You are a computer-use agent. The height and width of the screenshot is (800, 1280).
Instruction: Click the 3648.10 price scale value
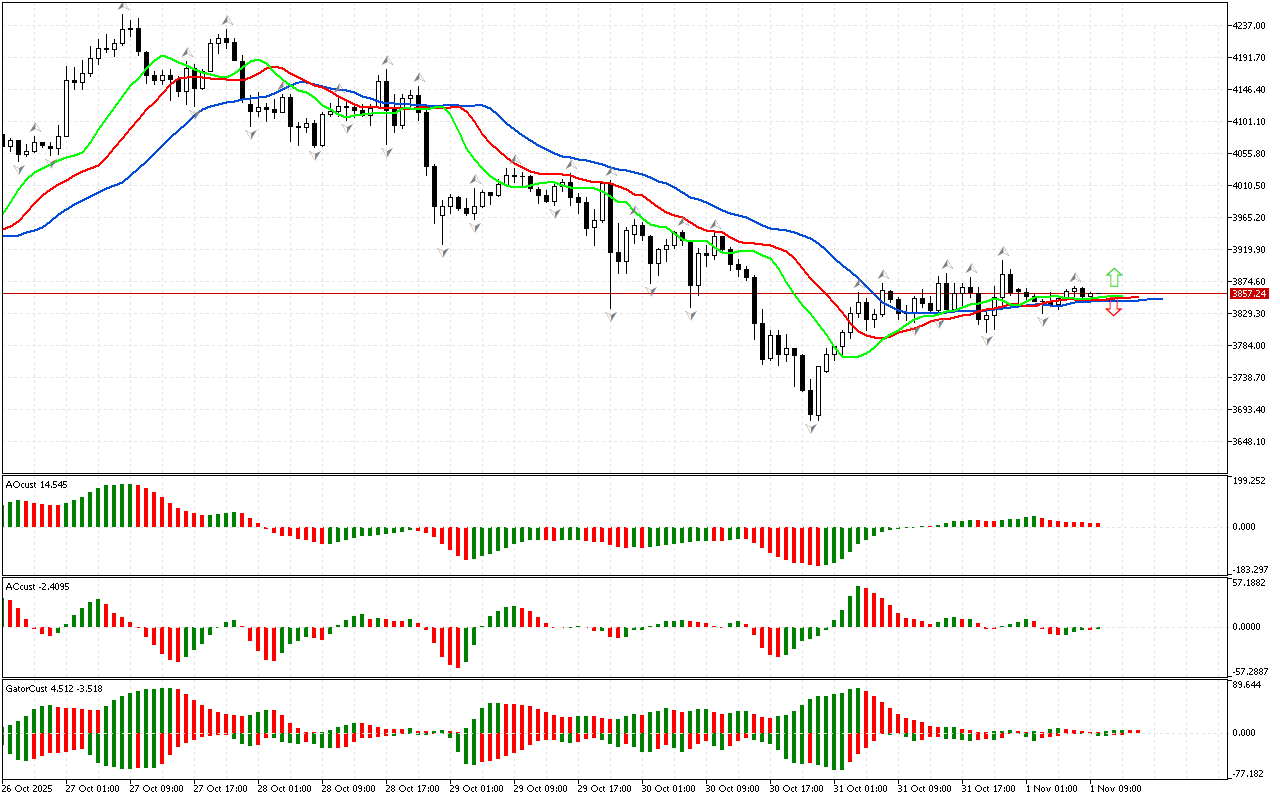tap(1249, 442)
